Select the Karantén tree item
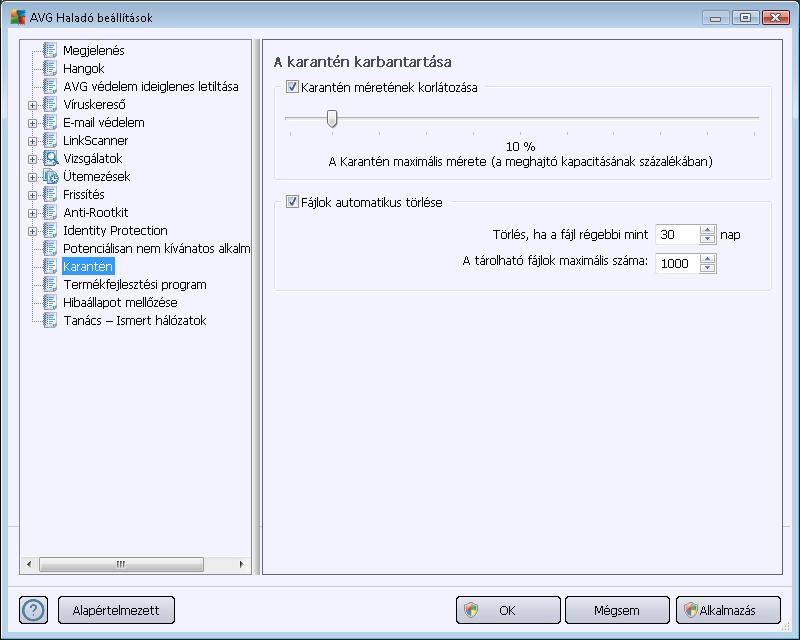Viewport: 800px width, 640px height. 88,266
